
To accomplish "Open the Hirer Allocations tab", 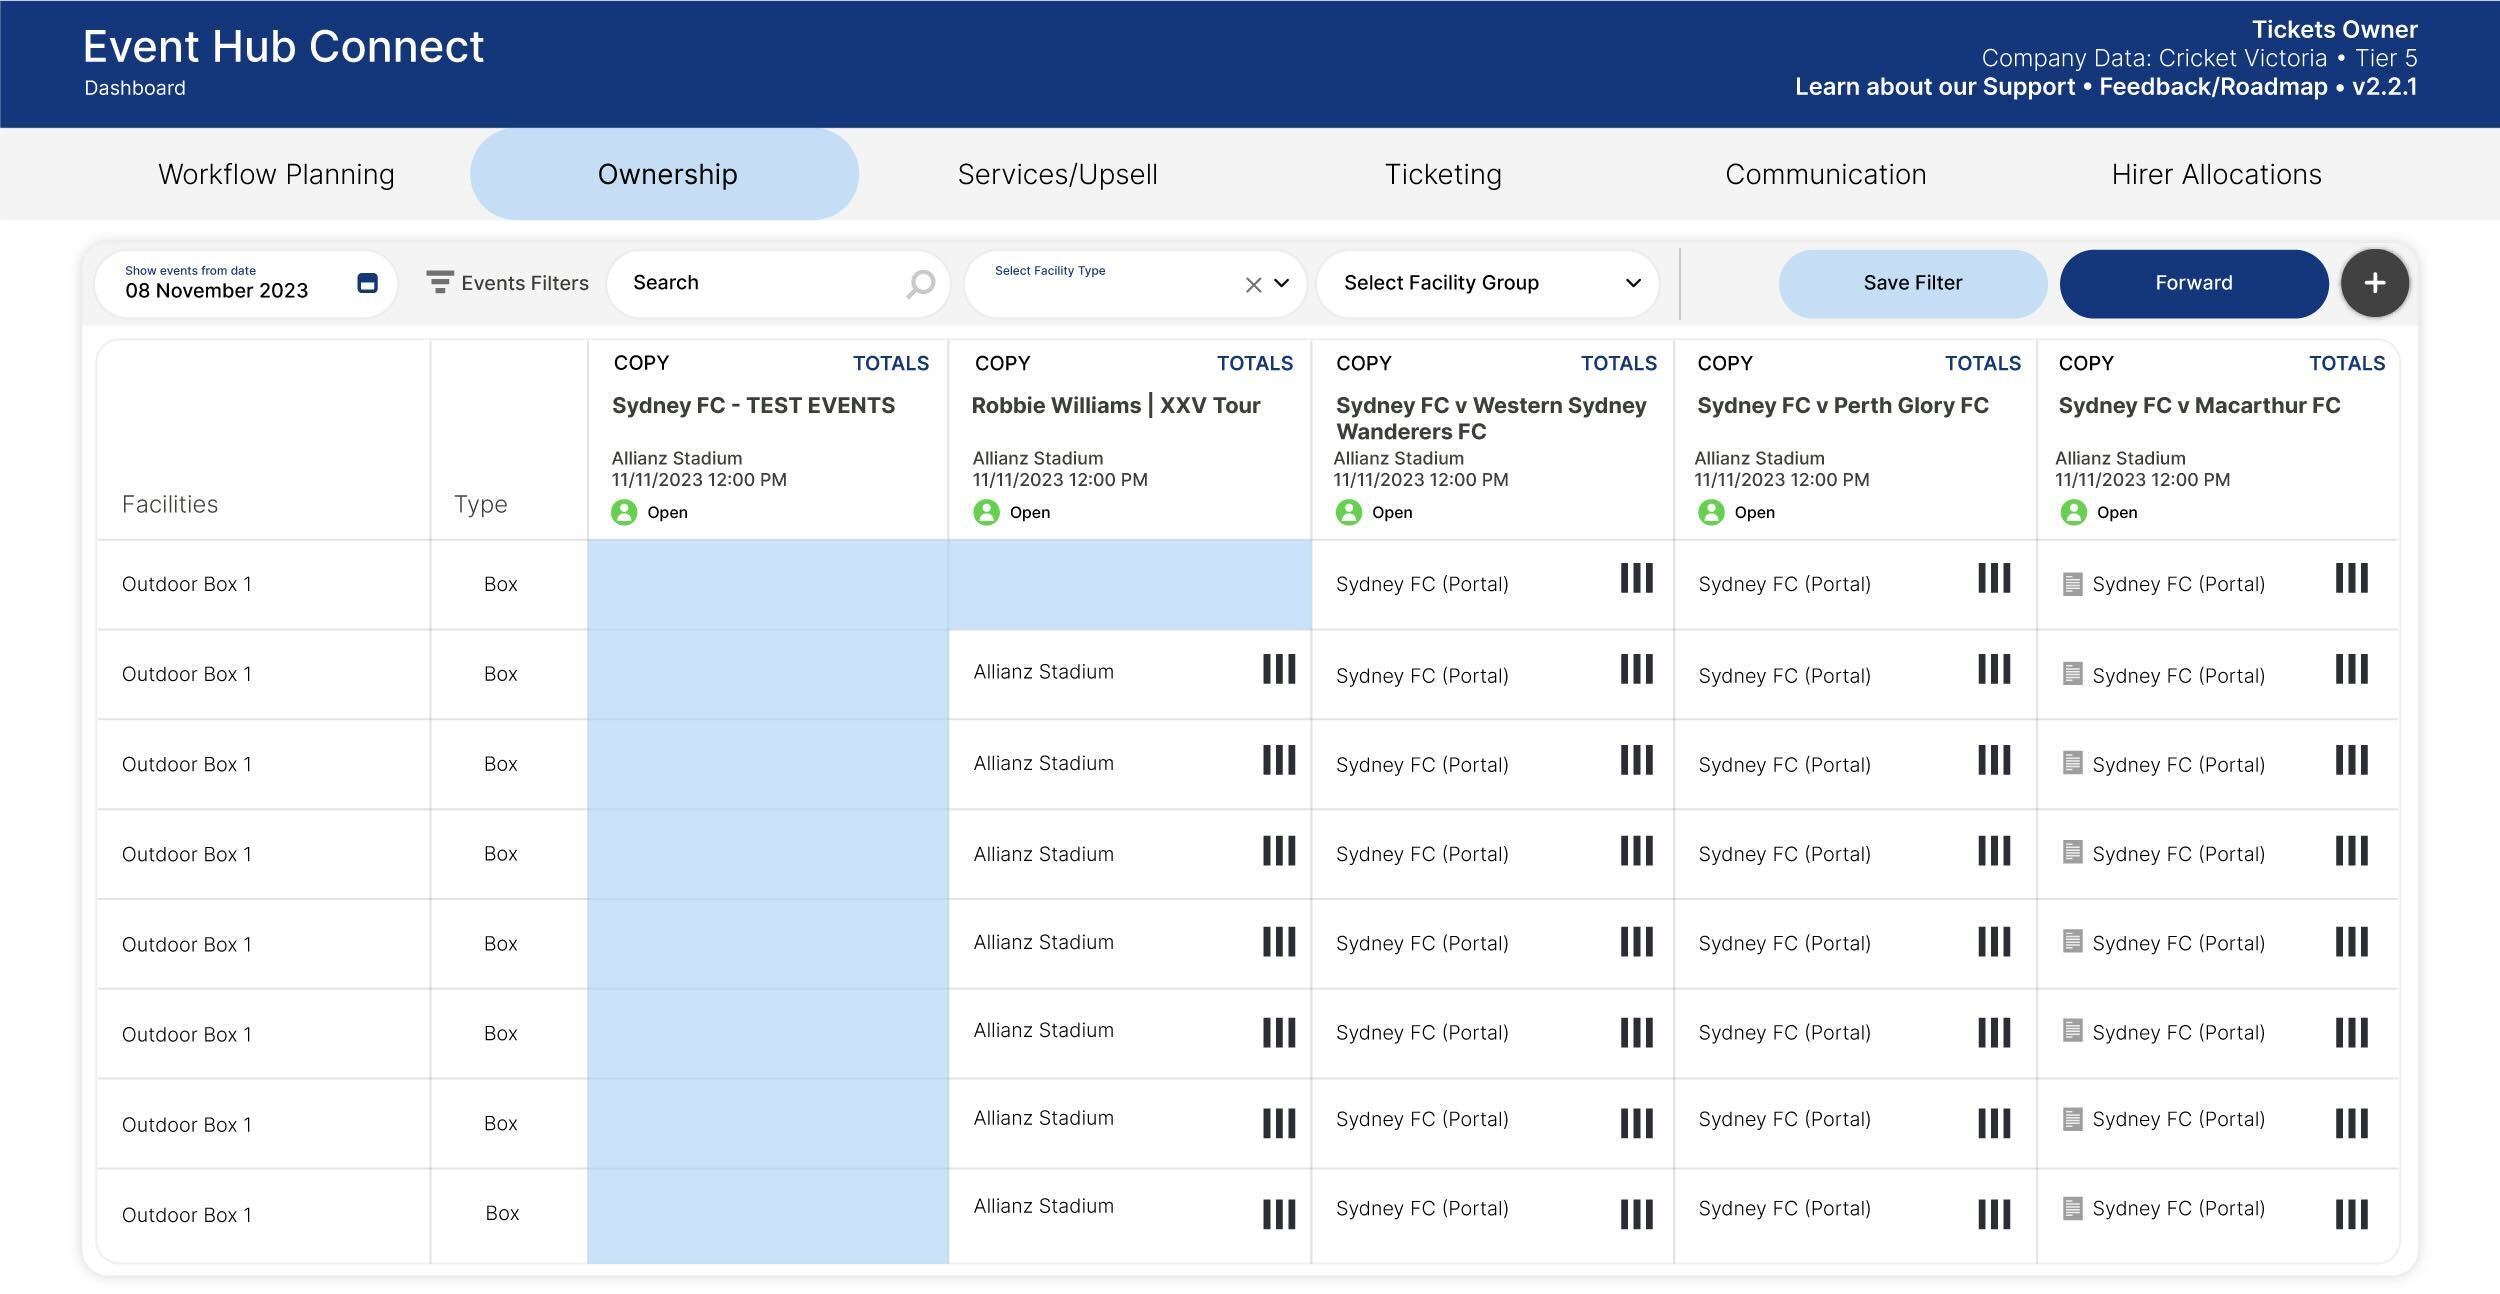I will coord(2215,174).
